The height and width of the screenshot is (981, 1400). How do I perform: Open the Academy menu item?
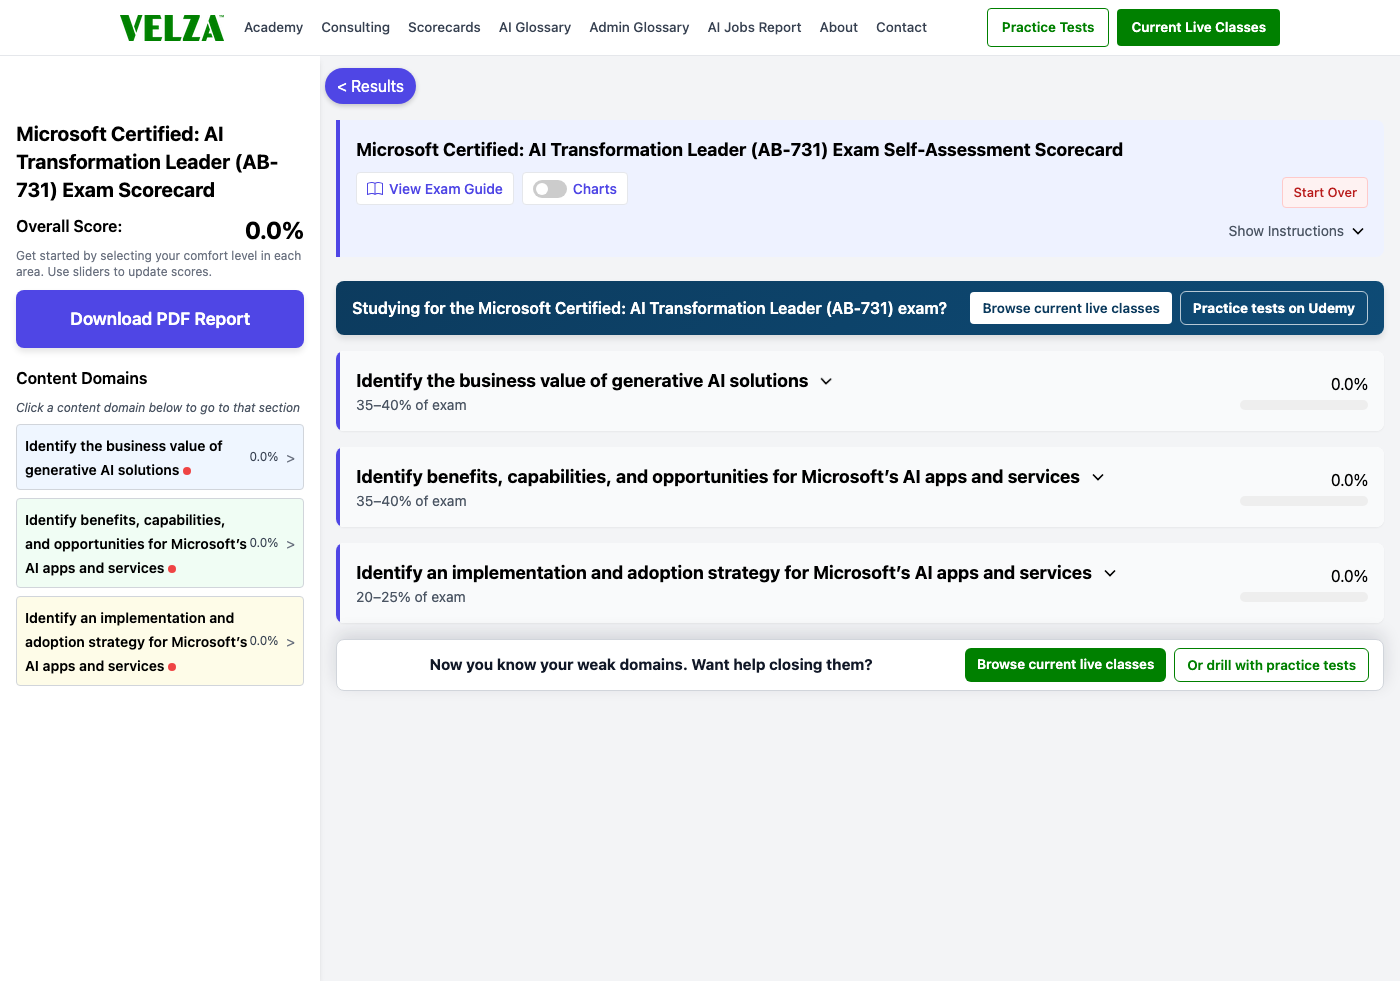[x=273, y=27]
